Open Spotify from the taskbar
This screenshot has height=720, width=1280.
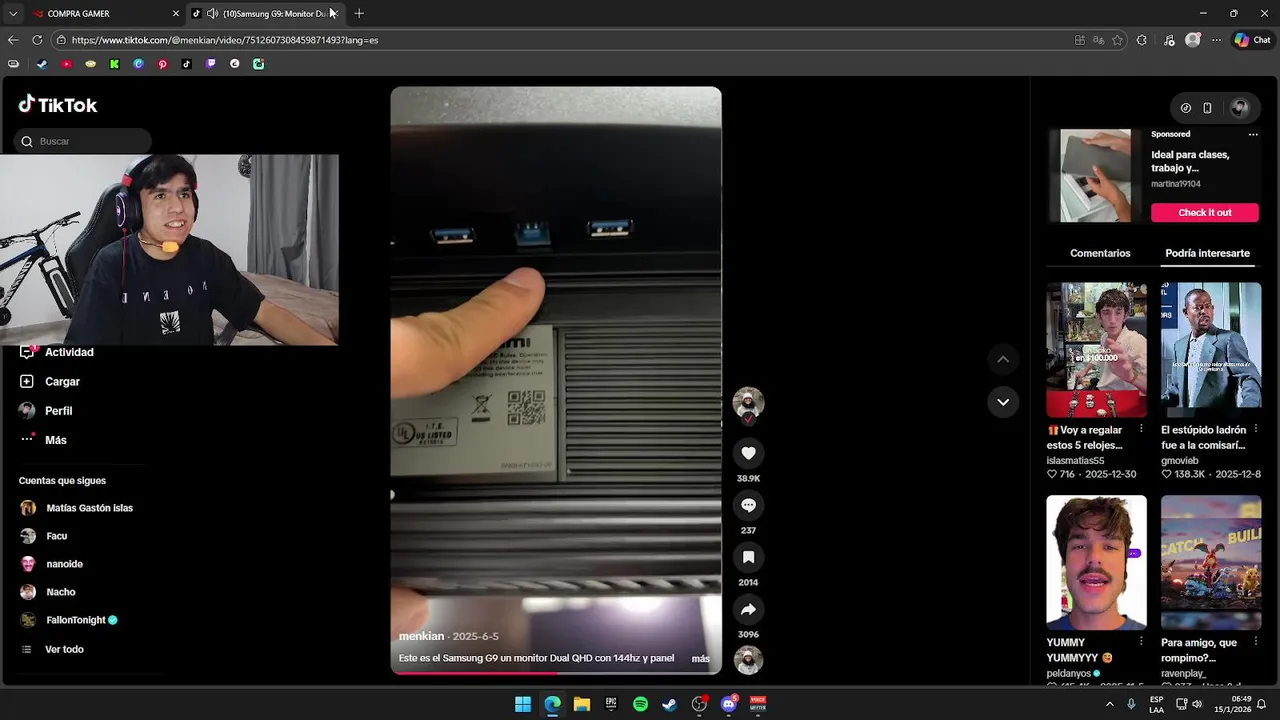coord(640,704)
